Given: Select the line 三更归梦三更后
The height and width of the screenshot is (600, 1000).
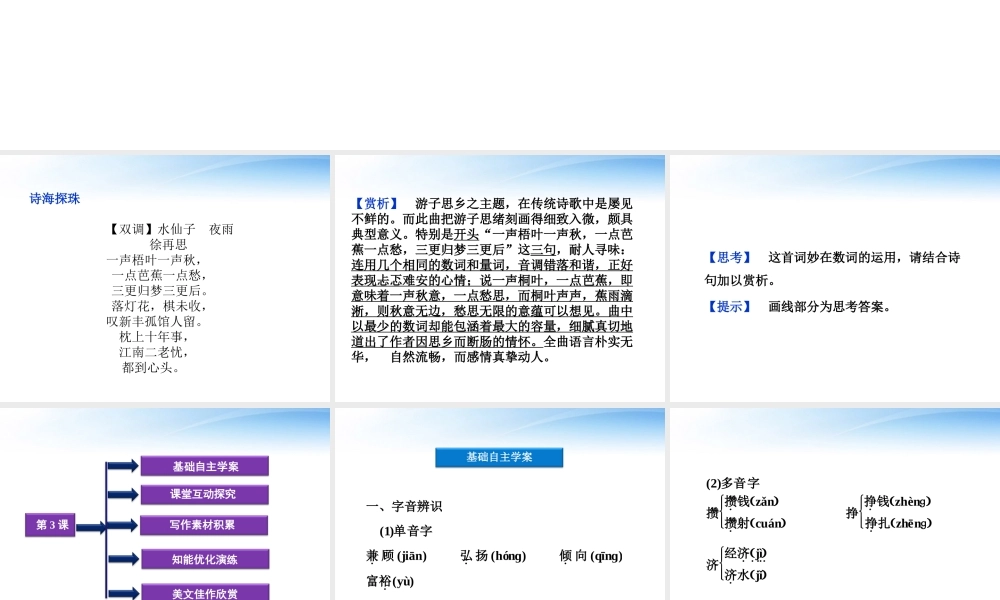Looking at the screenshot, I should coord(160,290).
